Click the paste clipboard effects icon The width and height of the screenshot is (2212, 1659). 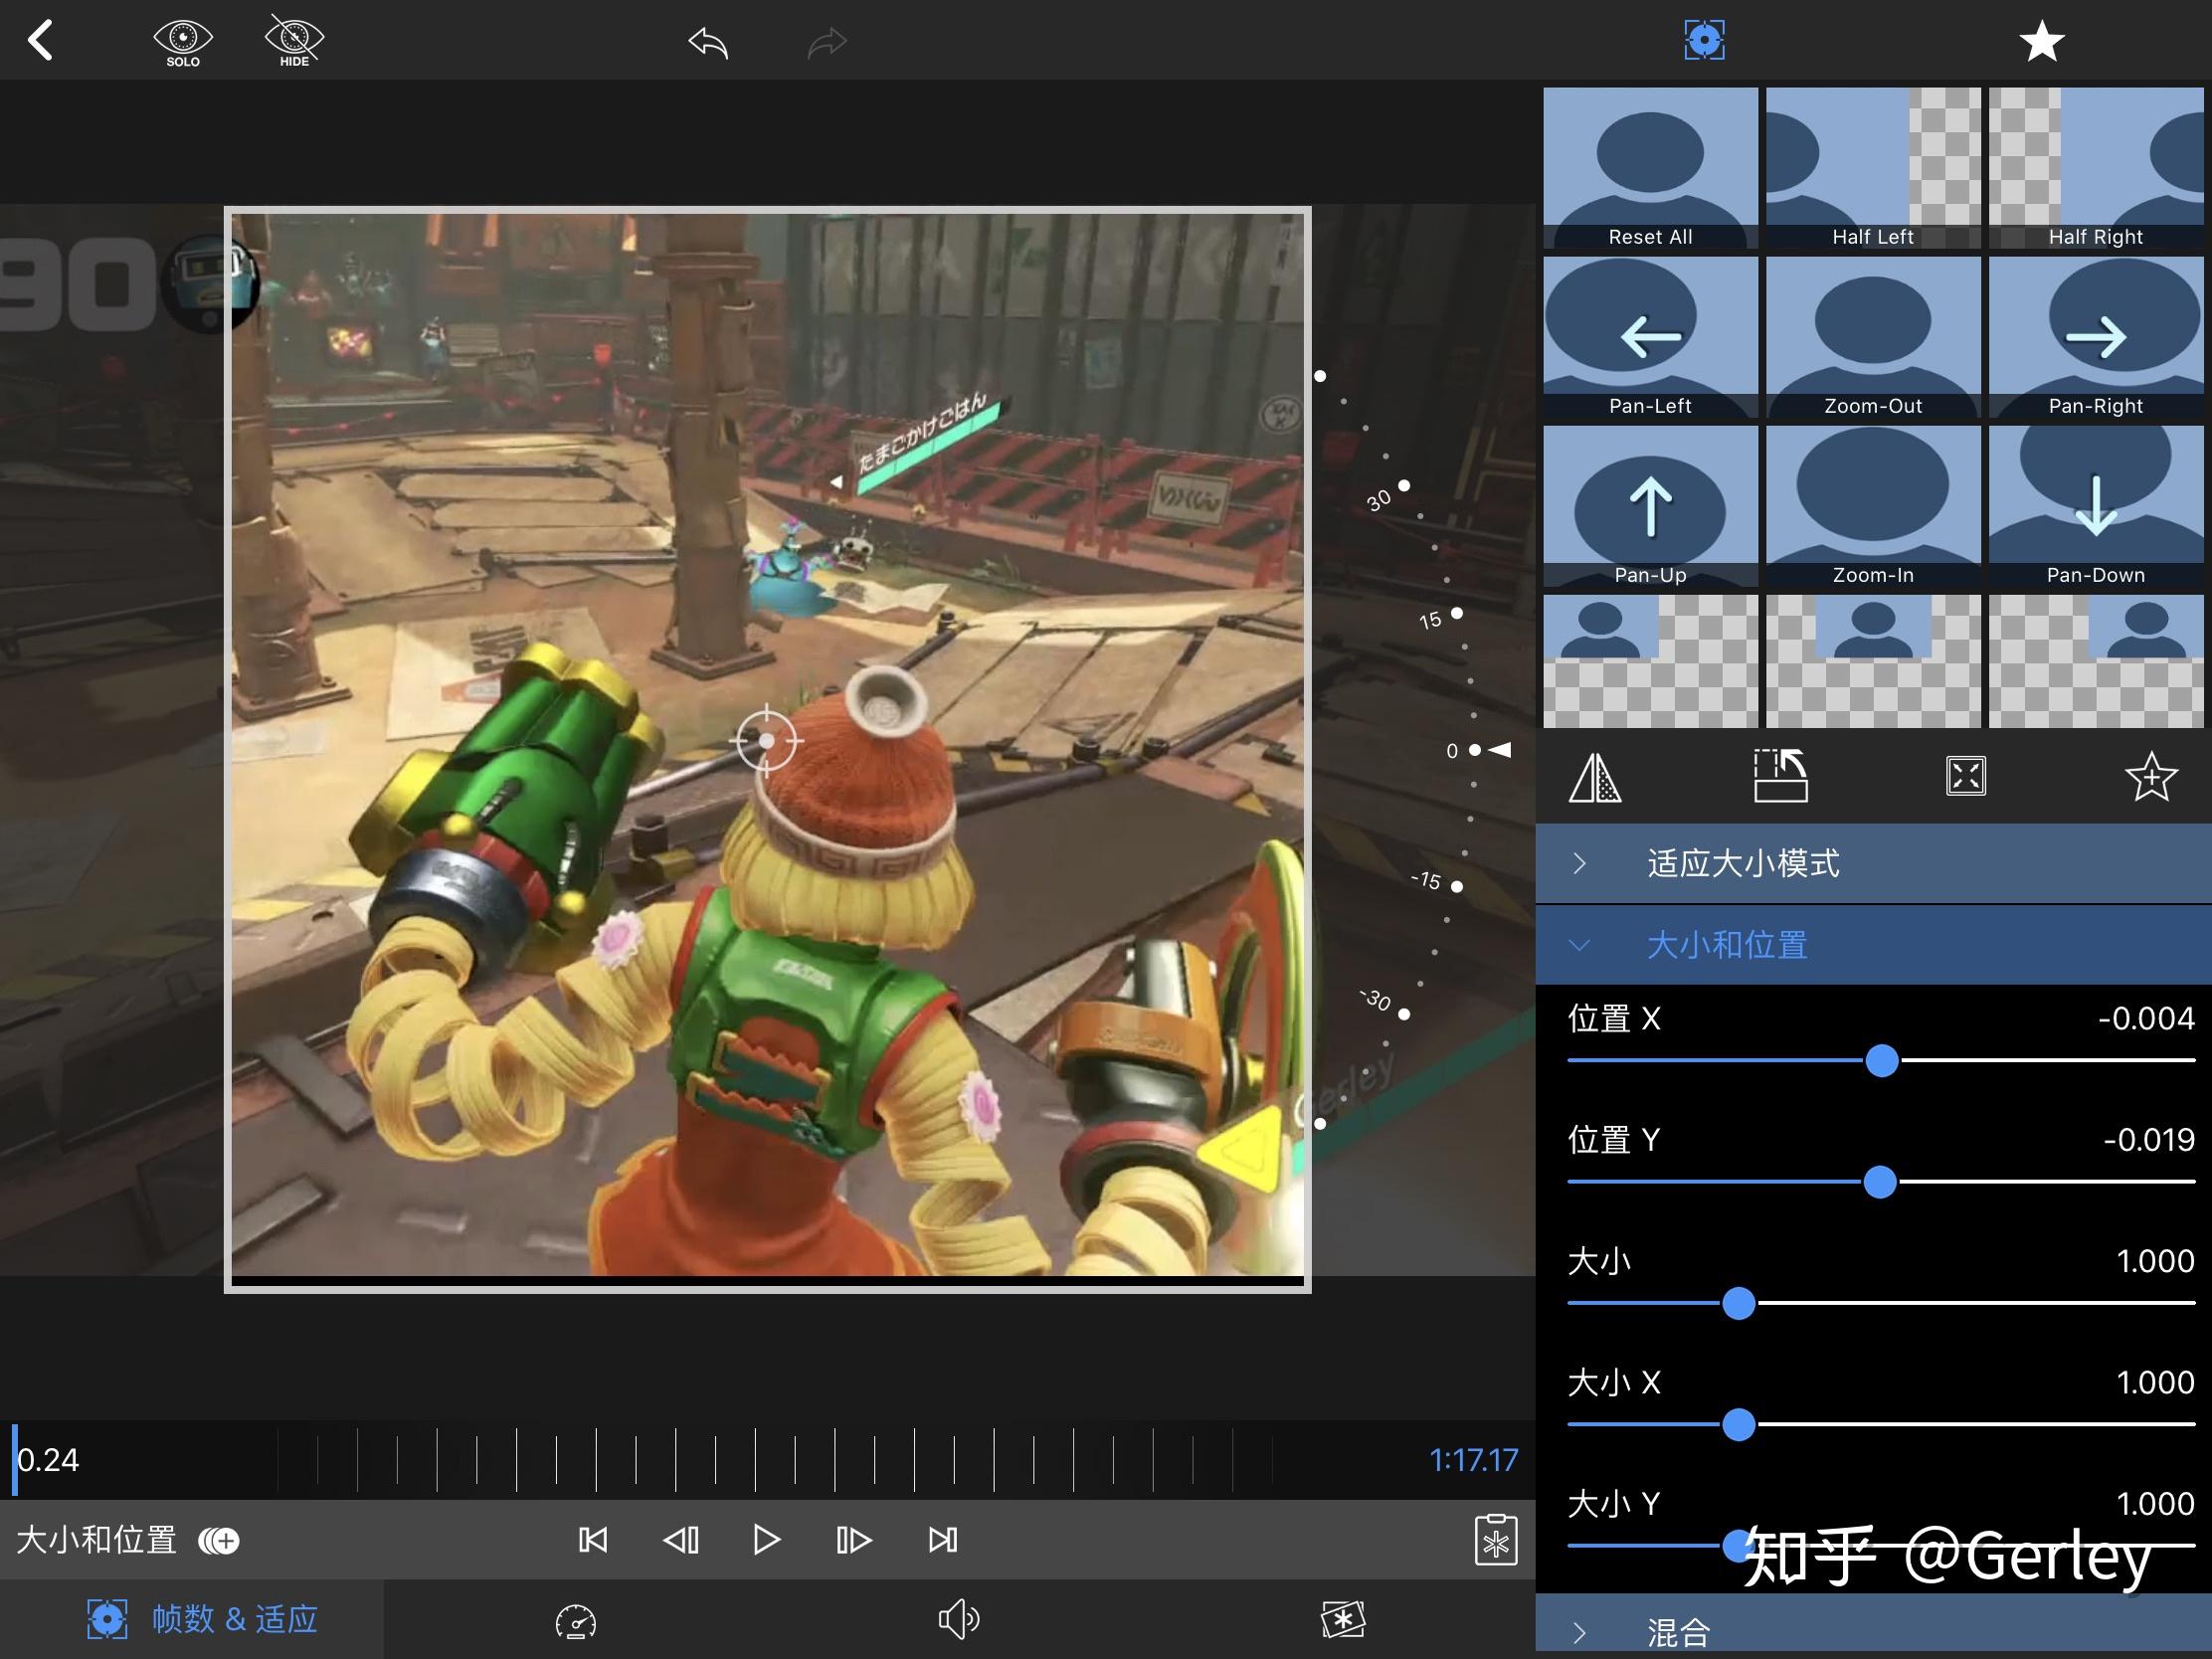coord(1496,1541)
